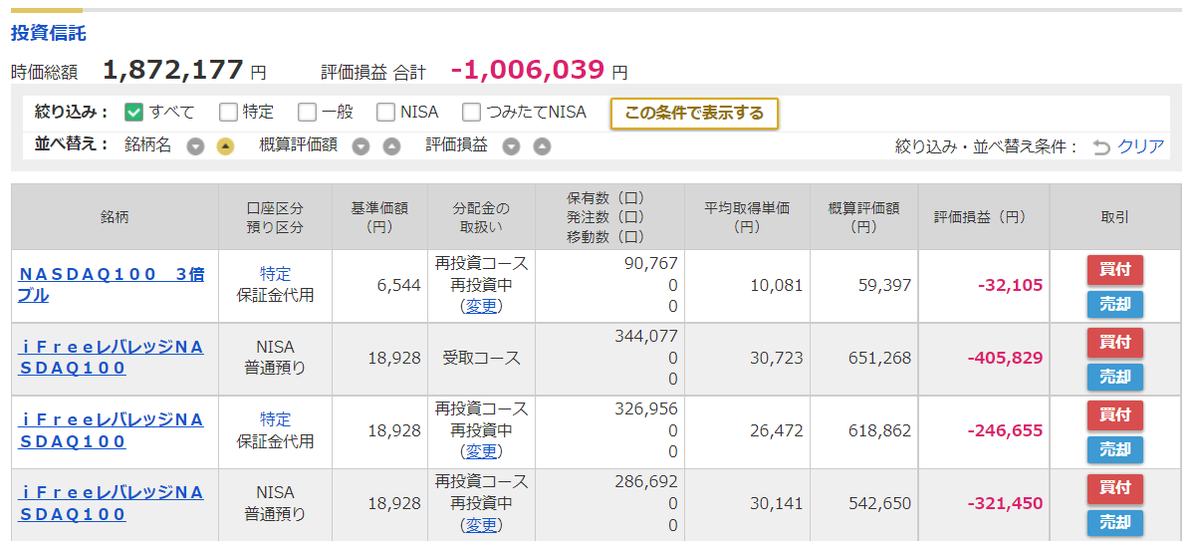The image size is (1200, 541).
Task: Check the NISA filter checkbox
Action: coord(386,113)
